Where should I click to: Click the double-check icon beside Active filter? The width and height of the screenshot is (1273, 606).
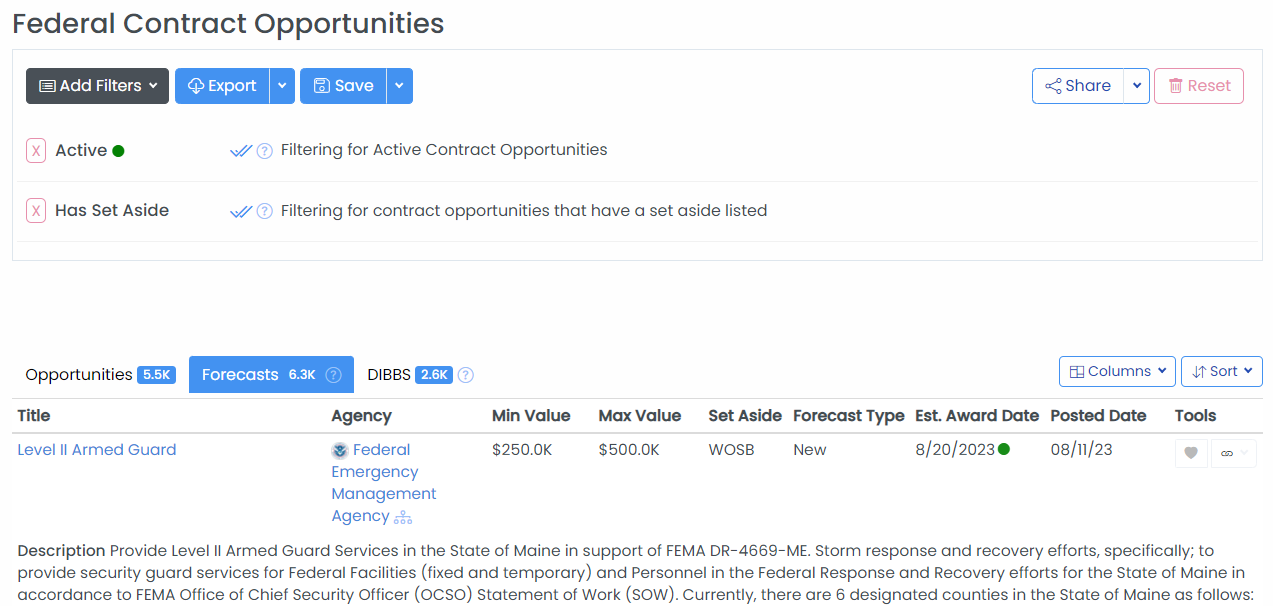pos(240,151)
